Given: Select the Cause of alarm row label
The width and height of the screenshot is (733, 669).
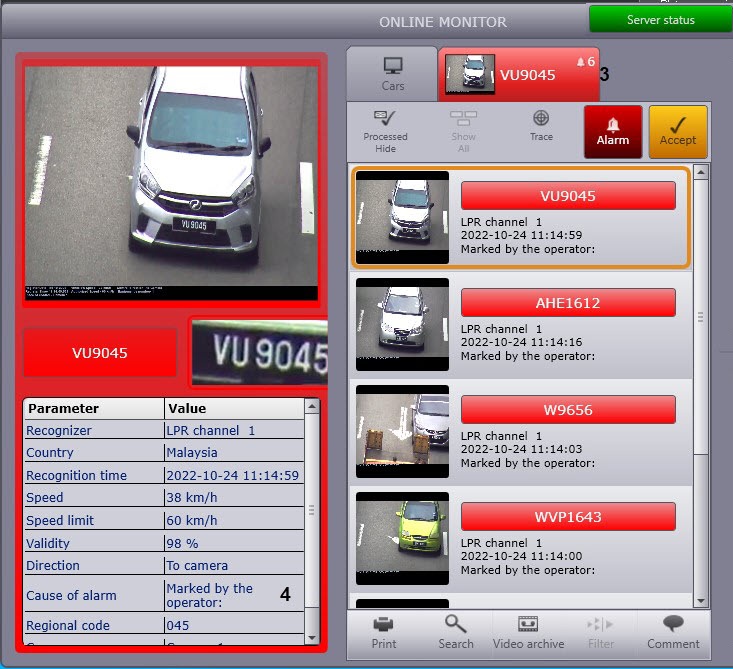Looking at the screenshot, I should click(x=71, y=595).
